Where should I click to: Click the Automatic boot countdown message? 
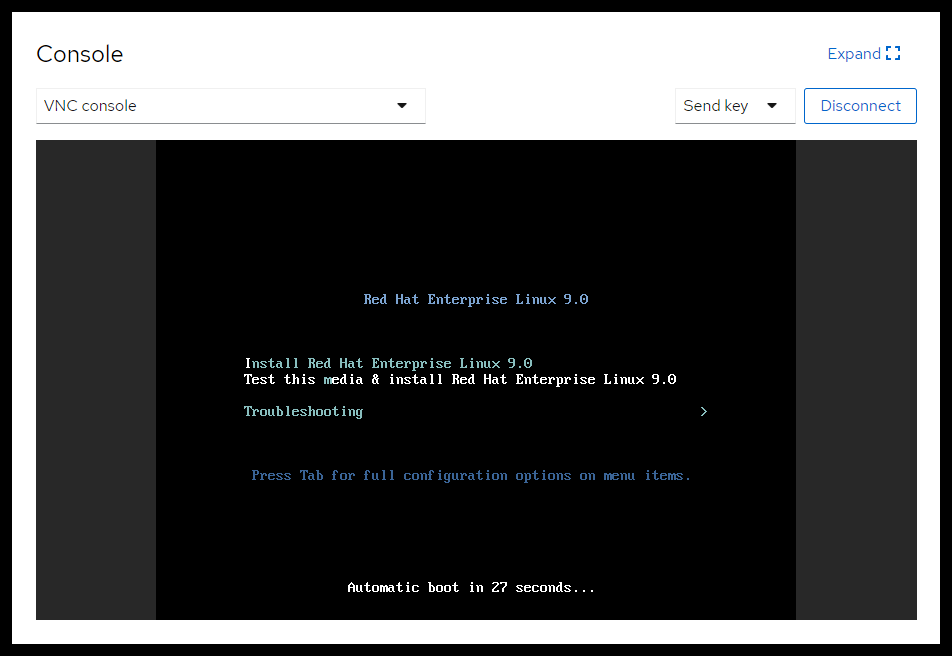[471, 588]
